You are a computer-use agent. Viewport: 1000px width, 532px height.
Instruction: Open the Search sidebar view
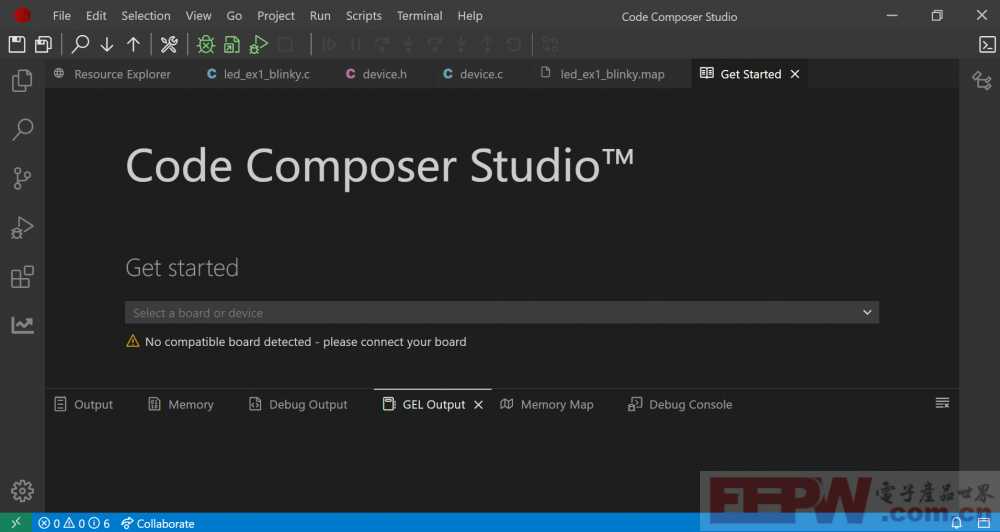click(22, 129)
